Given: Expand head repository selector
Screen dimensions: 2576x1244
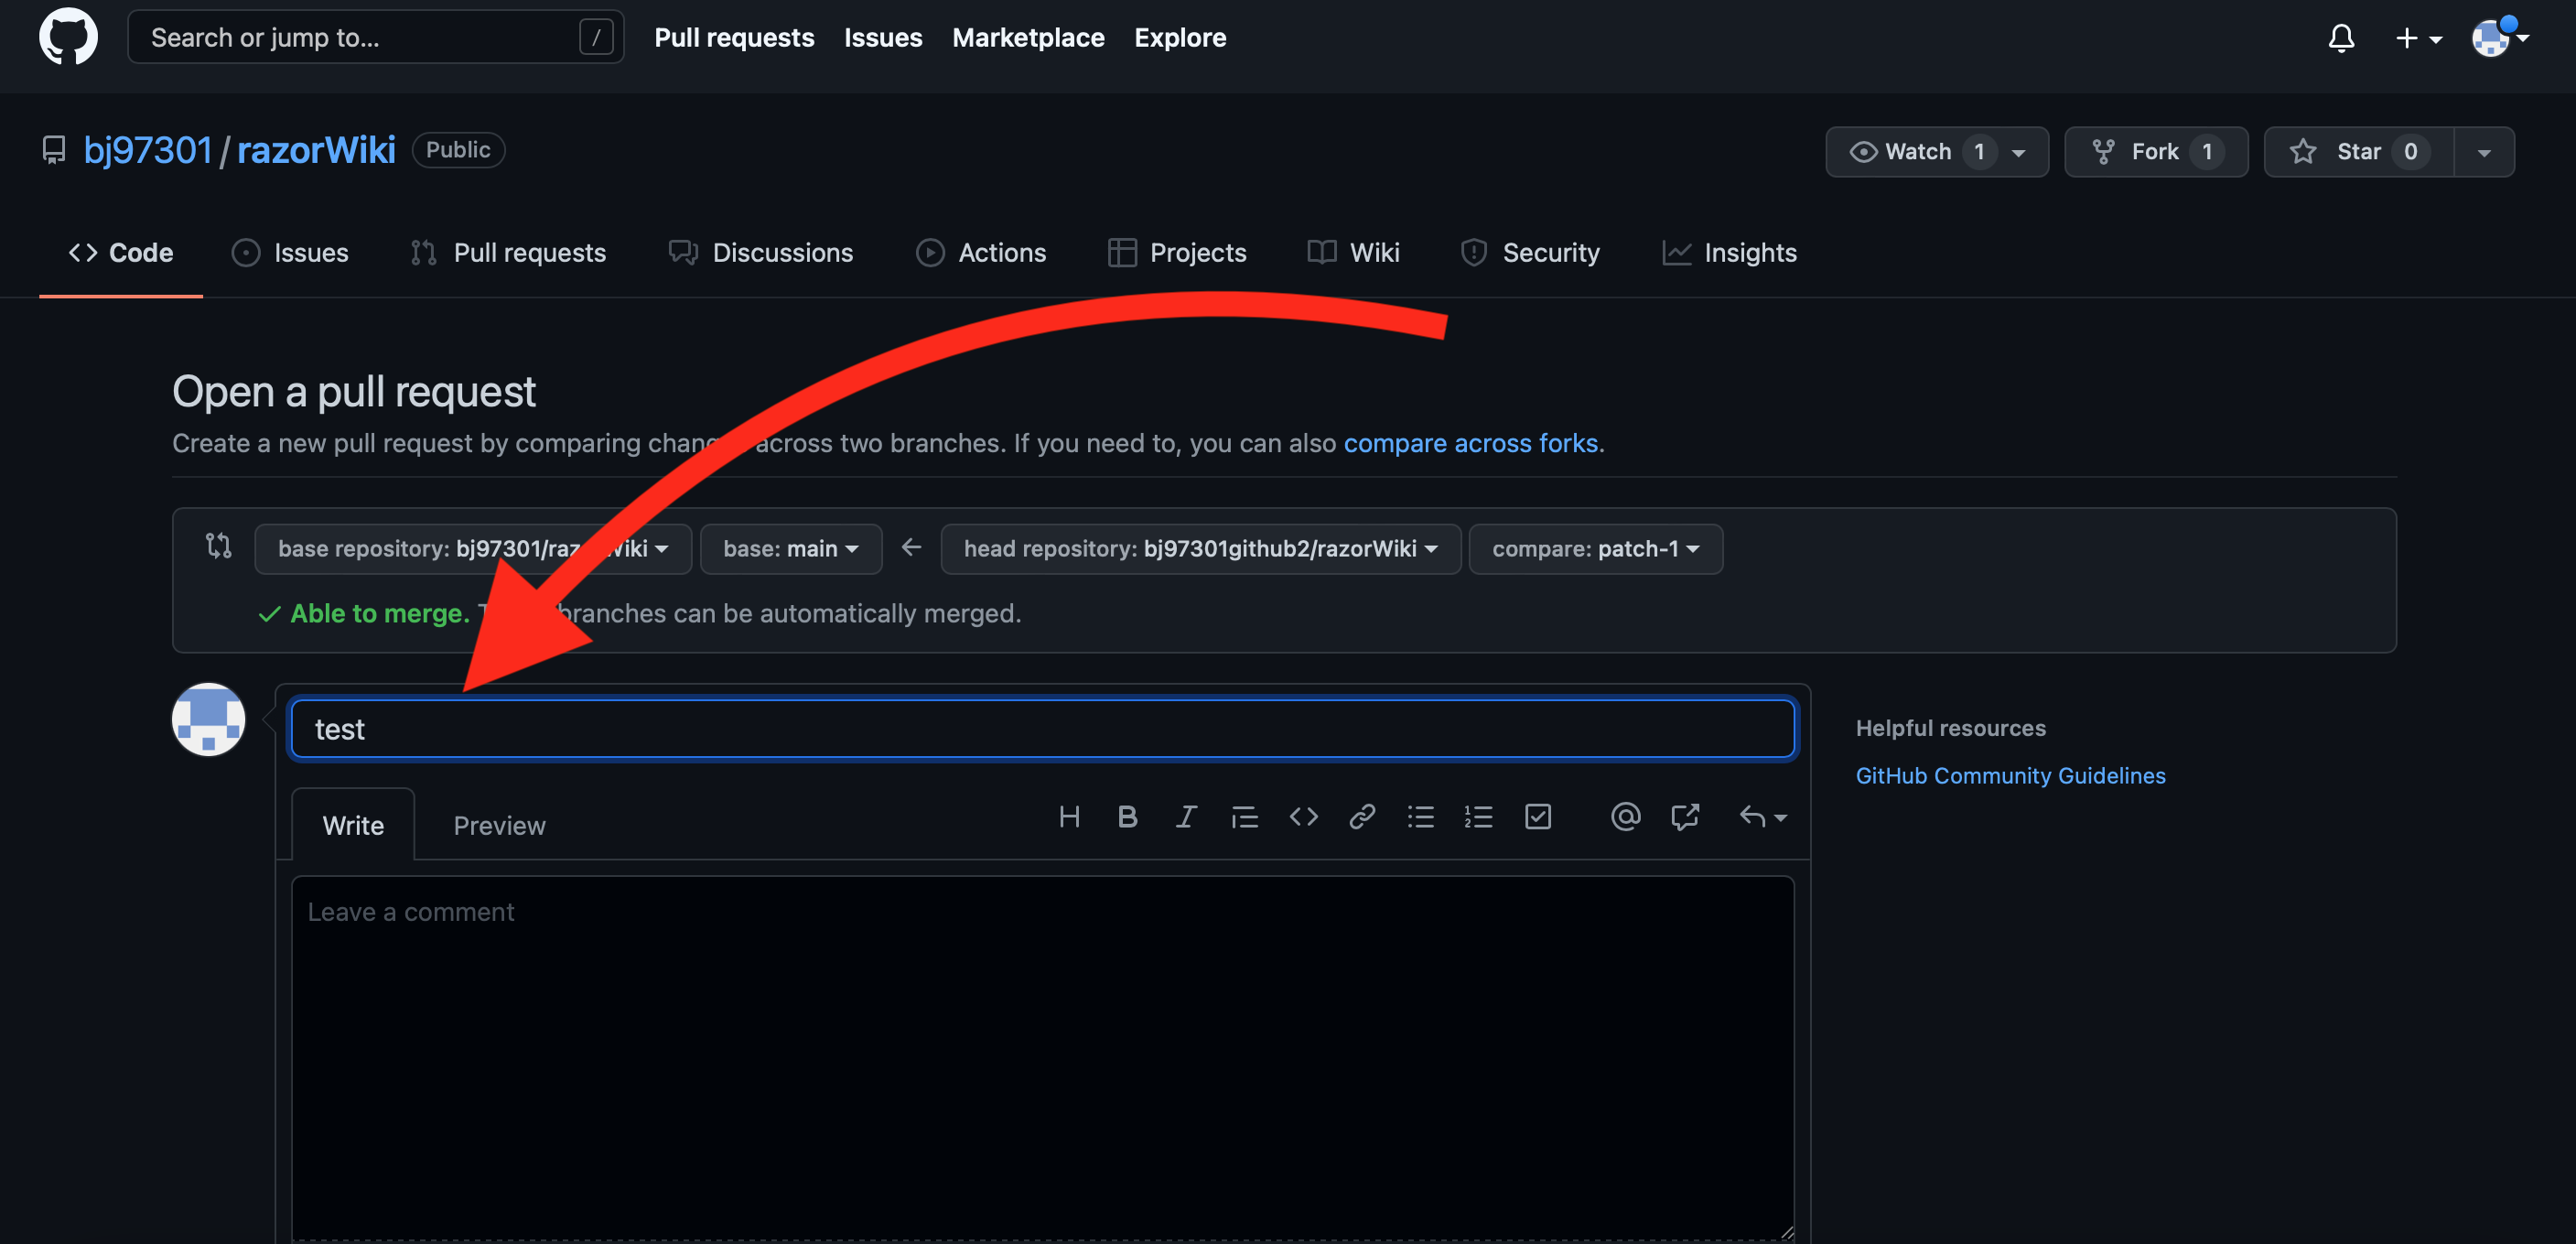Looking at the screenshot, I should (1200, 549).
